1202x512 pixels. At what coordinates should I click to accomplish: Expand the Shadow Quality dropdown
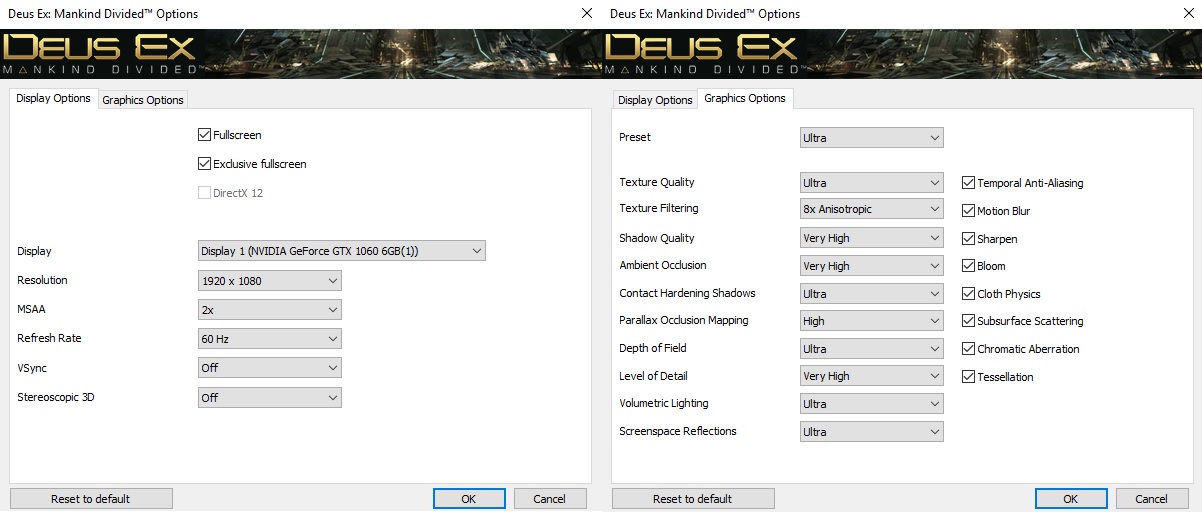point(872,238)
